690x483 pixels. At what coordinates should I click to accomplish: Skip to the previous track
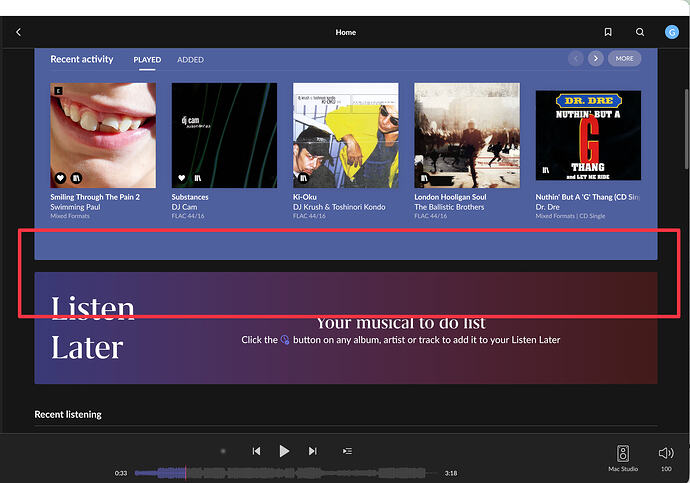coord(257,451)
